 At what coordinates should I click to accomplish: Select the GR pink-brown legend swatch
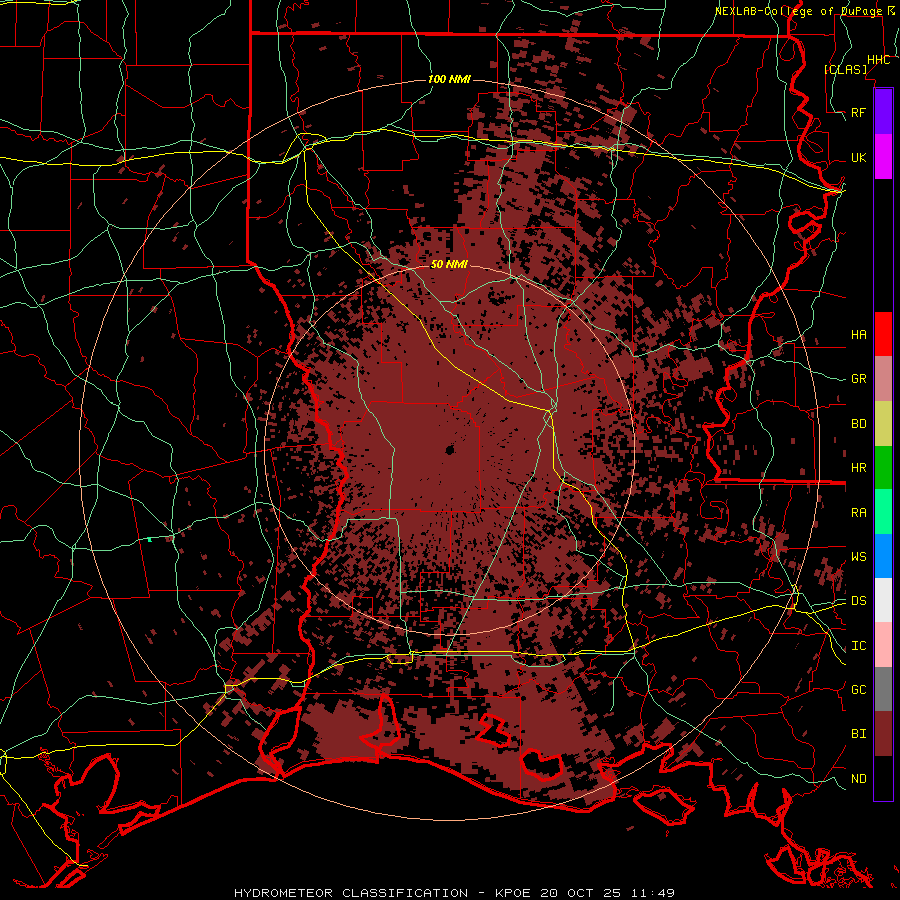pyautogui.click(x=883, y=378)
